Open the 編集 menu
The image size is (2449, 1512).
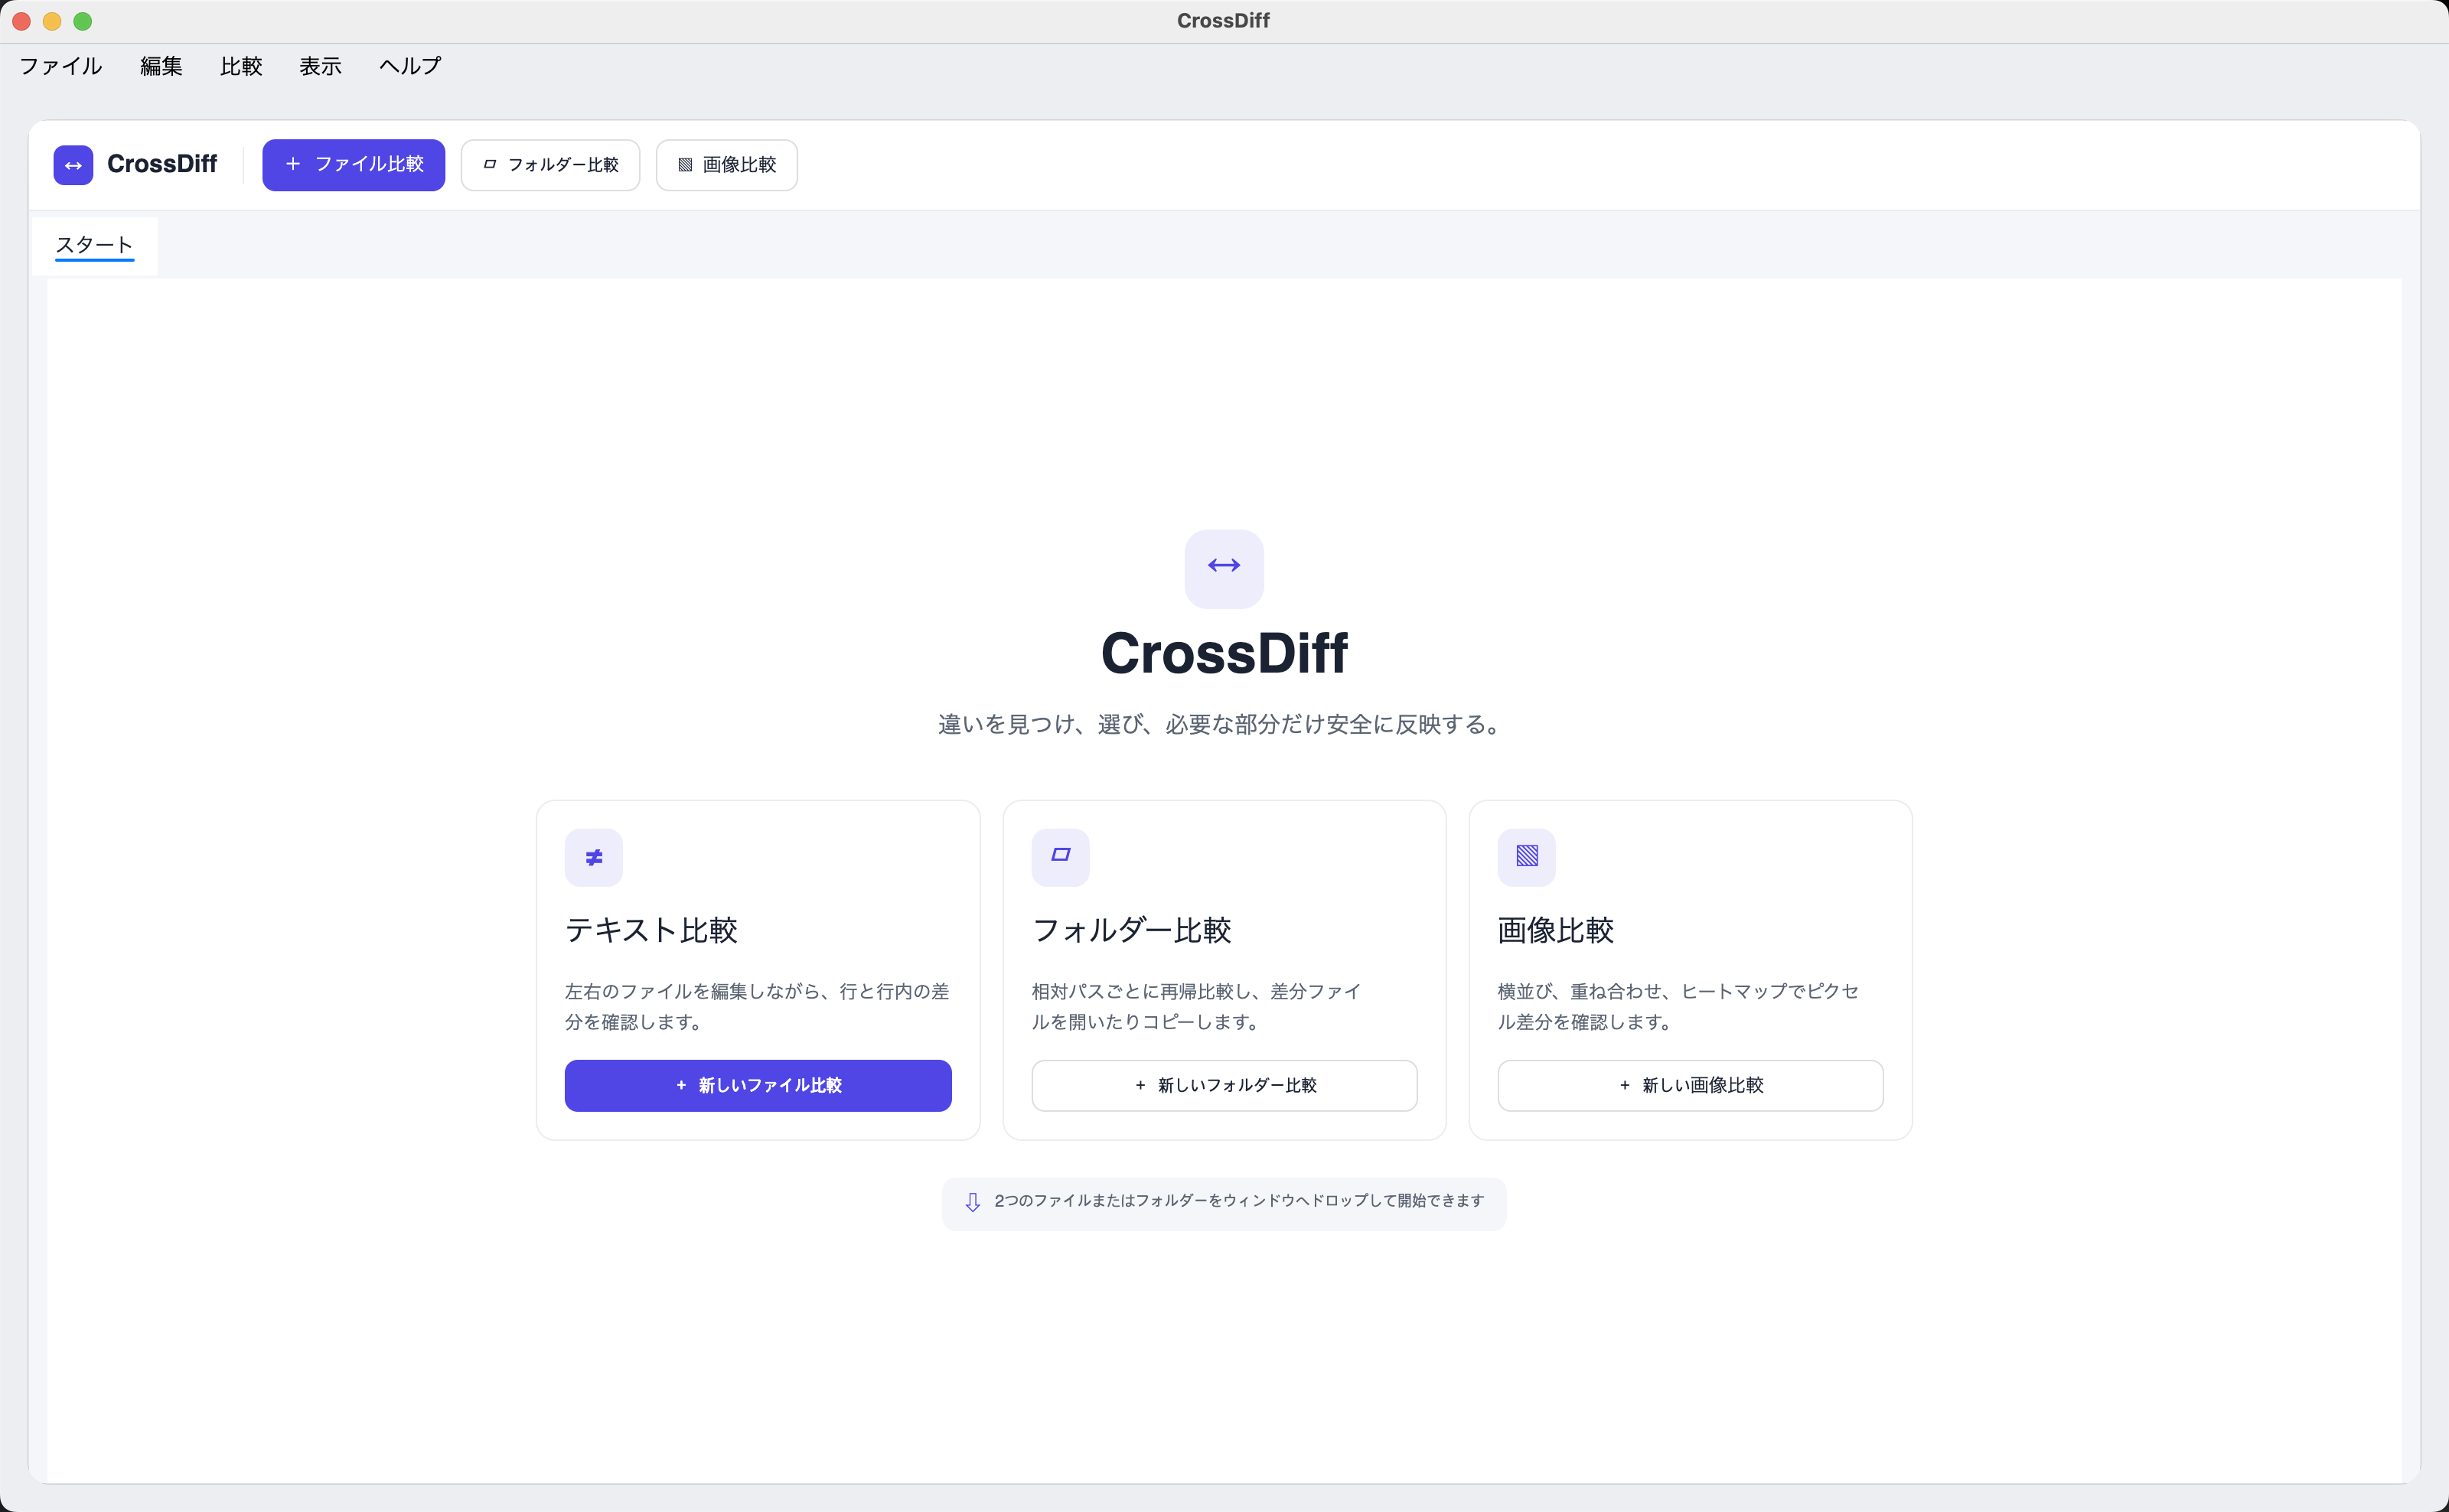(161, 66)
